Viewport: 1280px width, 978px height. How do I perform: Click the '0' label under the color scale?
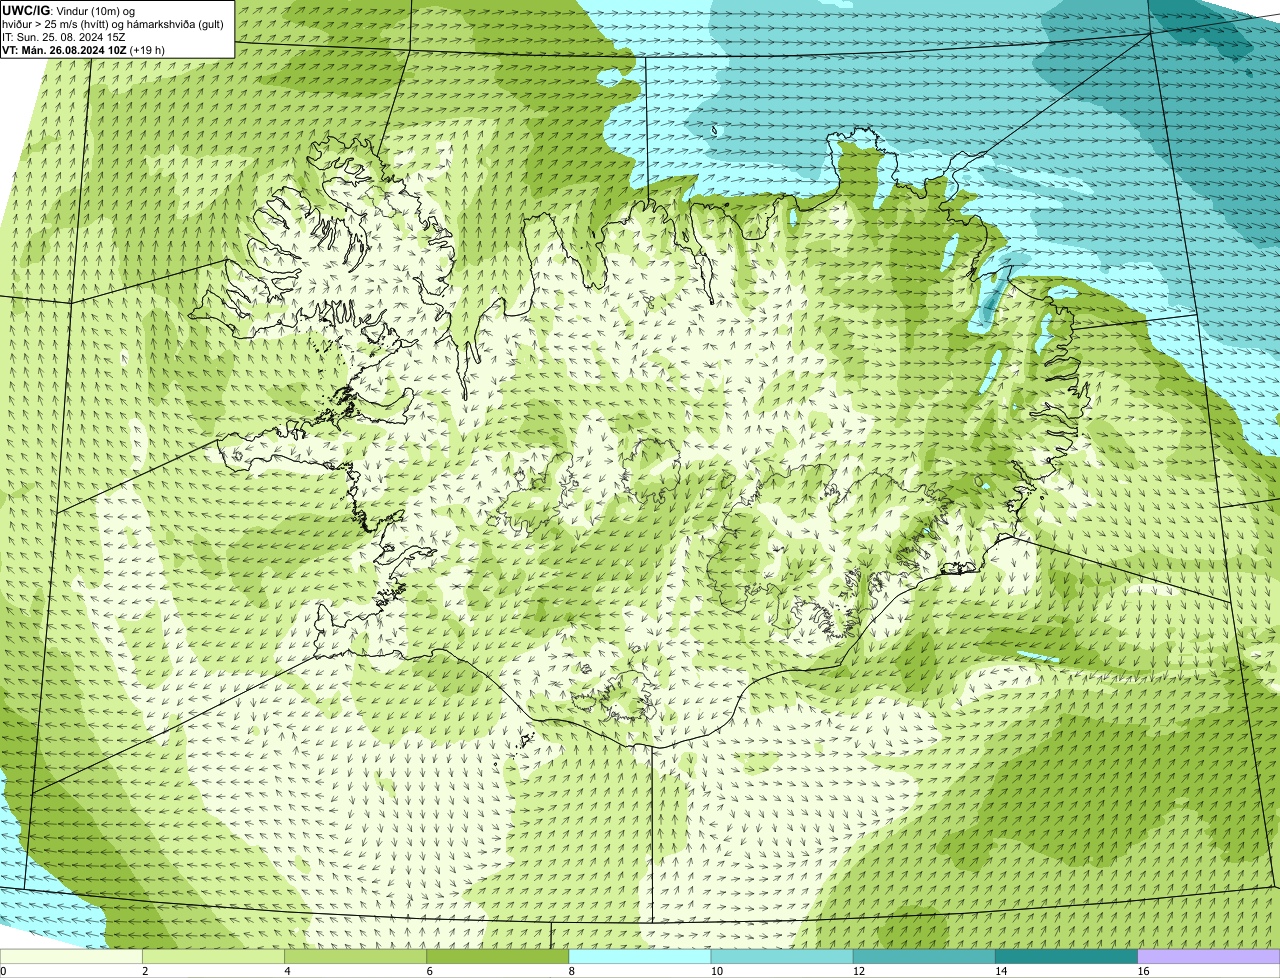coord(3,971)
